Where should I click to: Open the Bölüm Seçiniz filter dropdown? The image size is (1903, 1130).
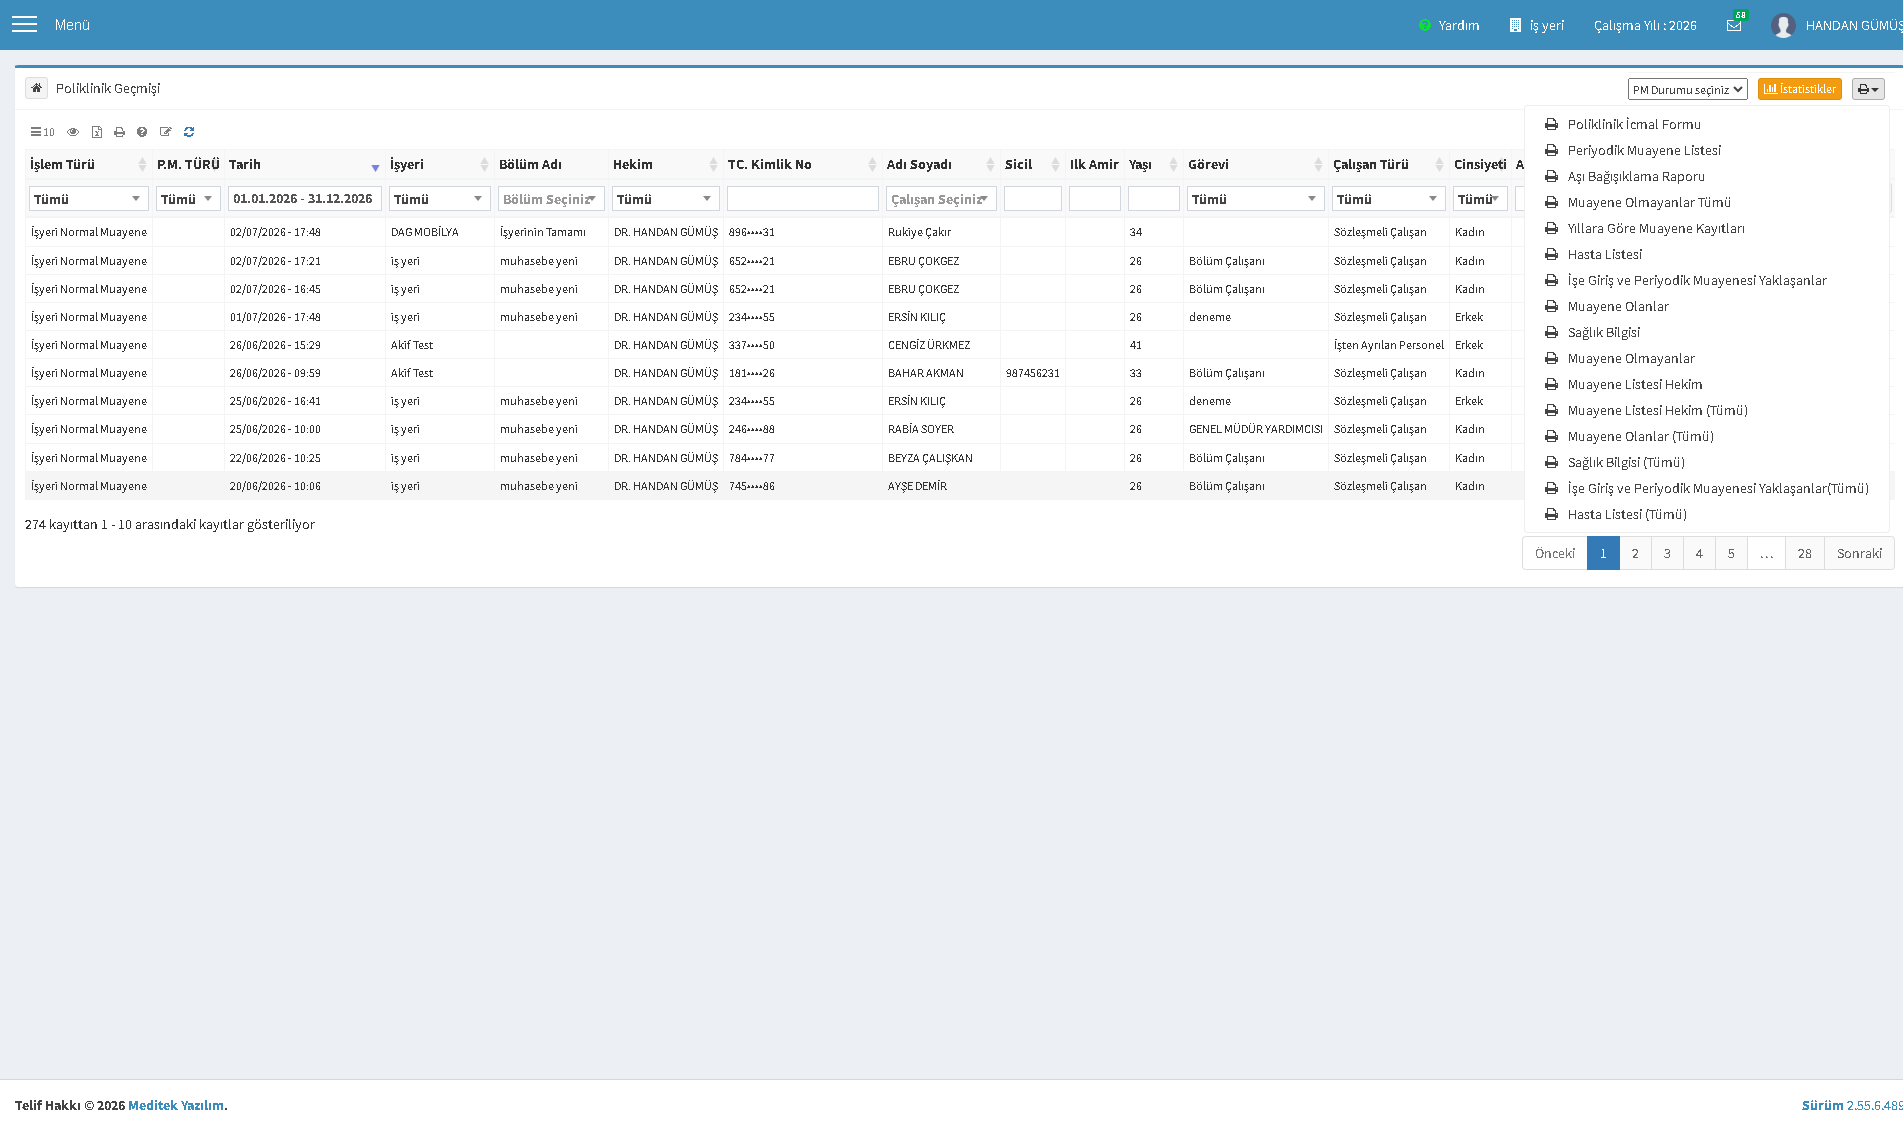(551, 199)
